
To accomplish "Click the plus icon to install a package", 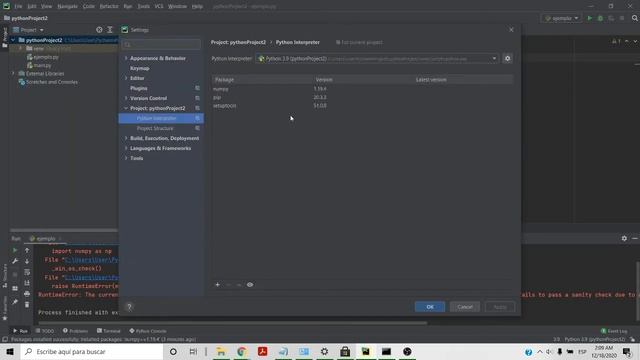I will [x=218, y=284].
